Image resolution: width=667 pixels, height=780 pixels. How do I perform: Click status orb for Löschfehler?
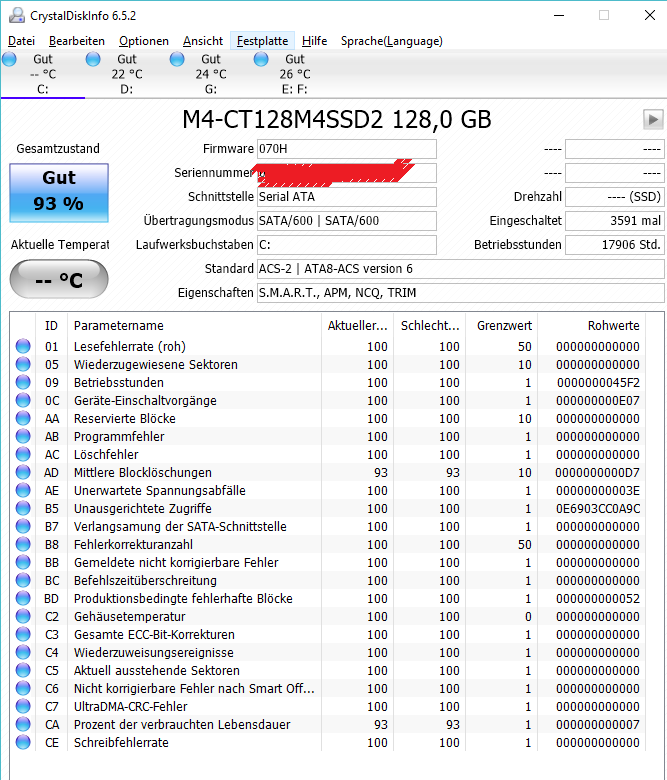(23, 454)
